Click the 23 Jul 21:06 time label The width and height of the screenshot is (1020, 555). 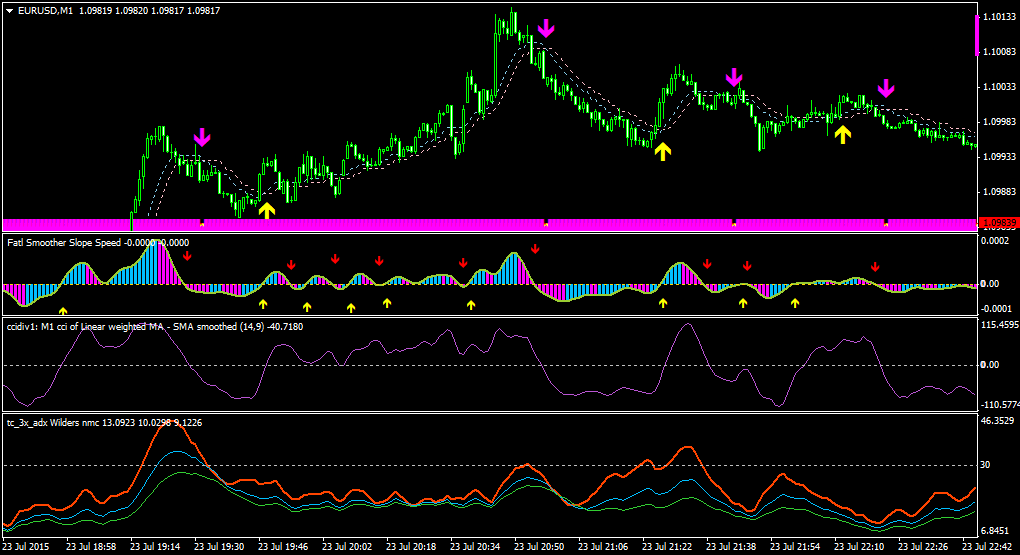pyautogui.click(x=603, y=547)
